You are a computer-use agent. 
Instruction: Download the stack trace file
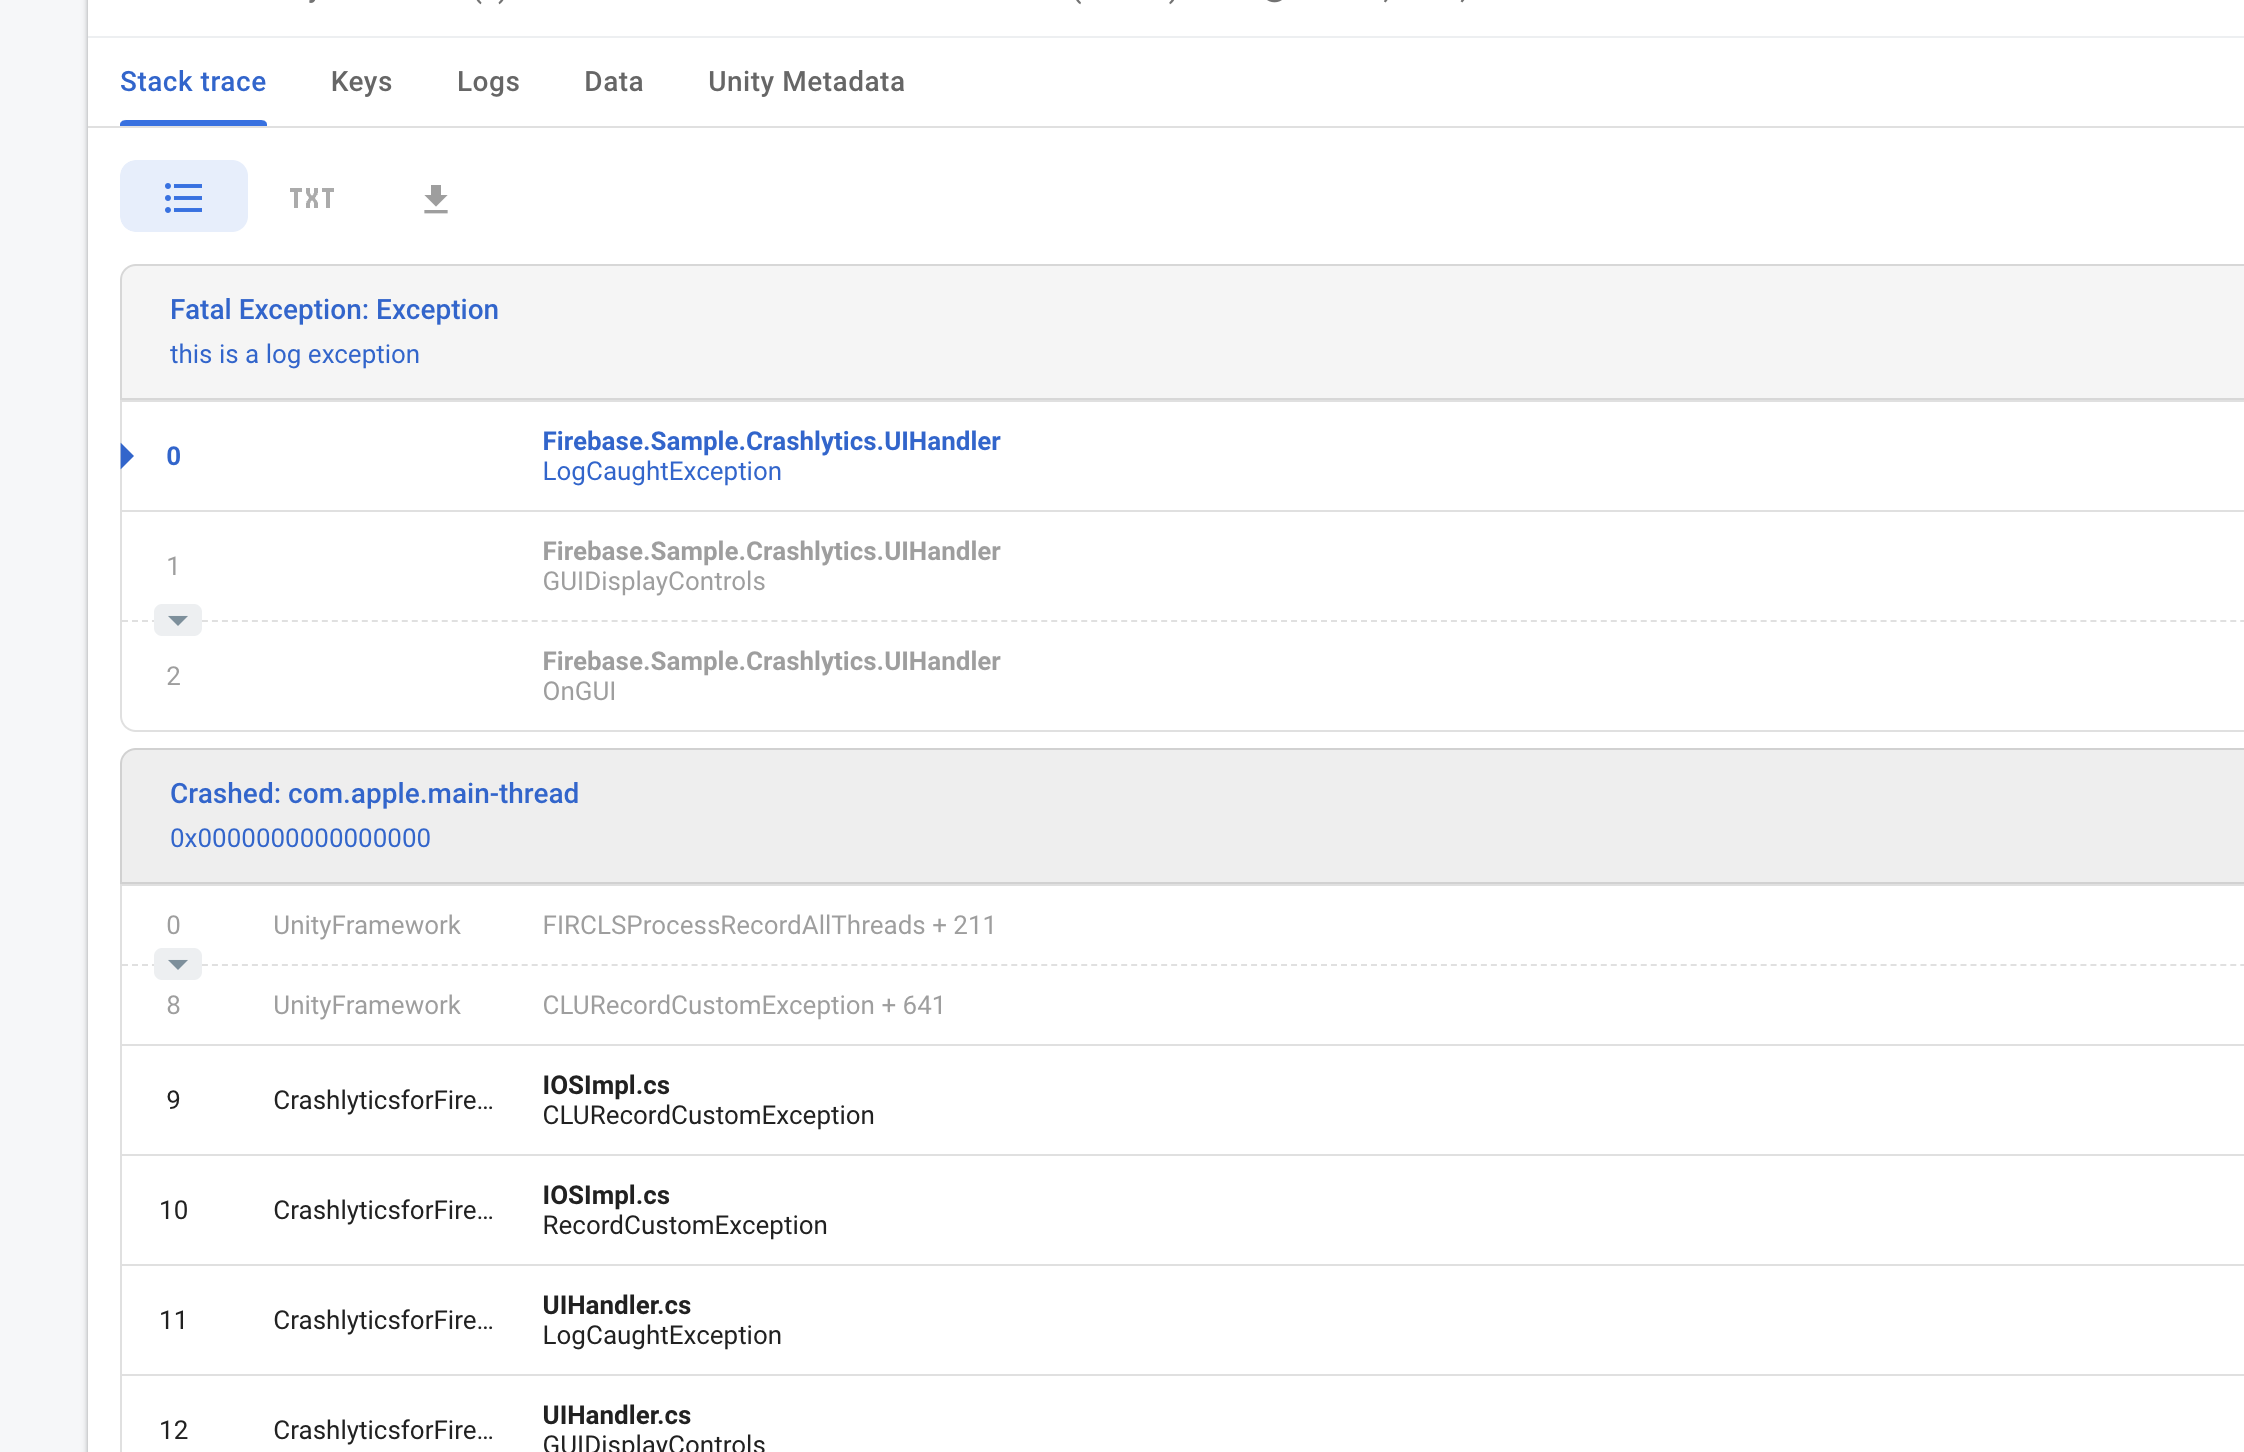435,198
